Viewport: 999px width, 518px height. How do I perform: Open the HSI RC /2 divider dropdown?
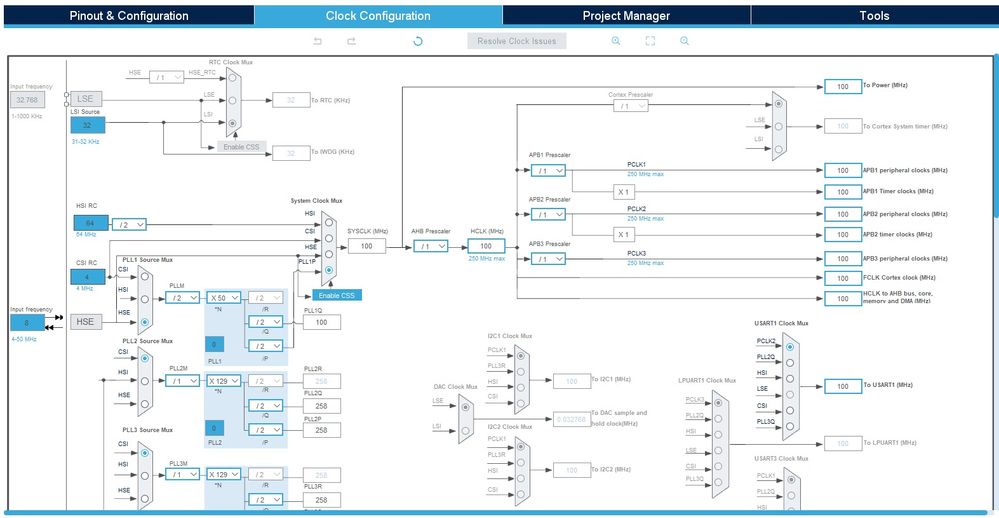[129, 224]
